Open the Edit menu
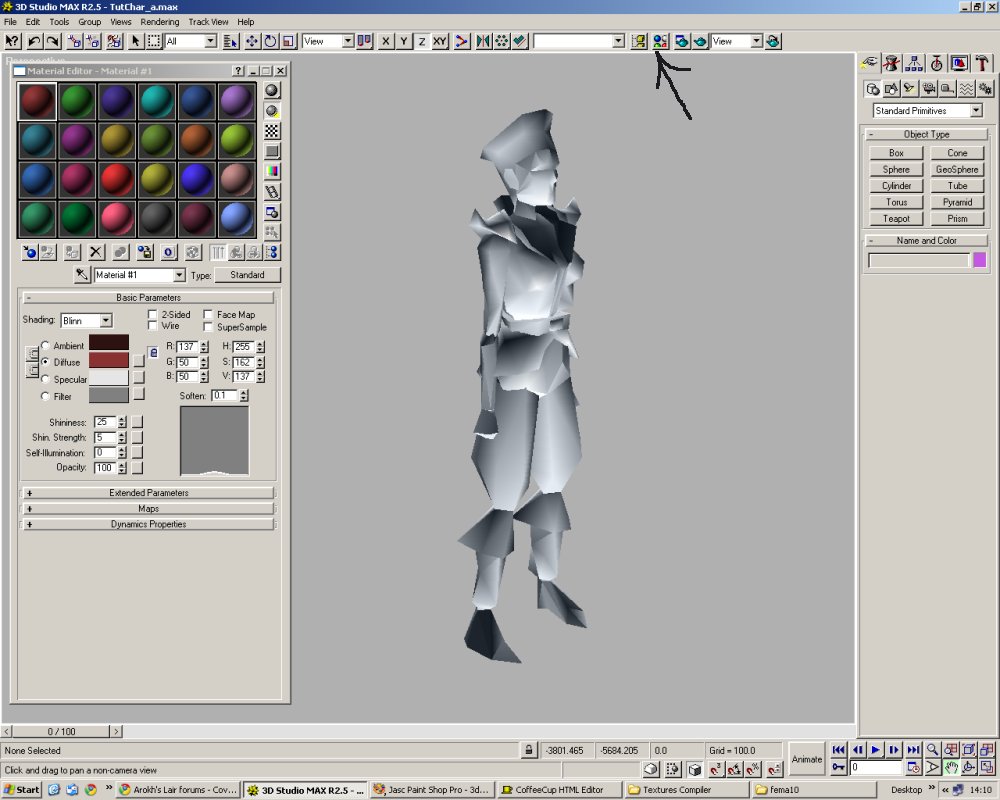Viewport: 1000px width, 800px height. click(x=33, y=22)
